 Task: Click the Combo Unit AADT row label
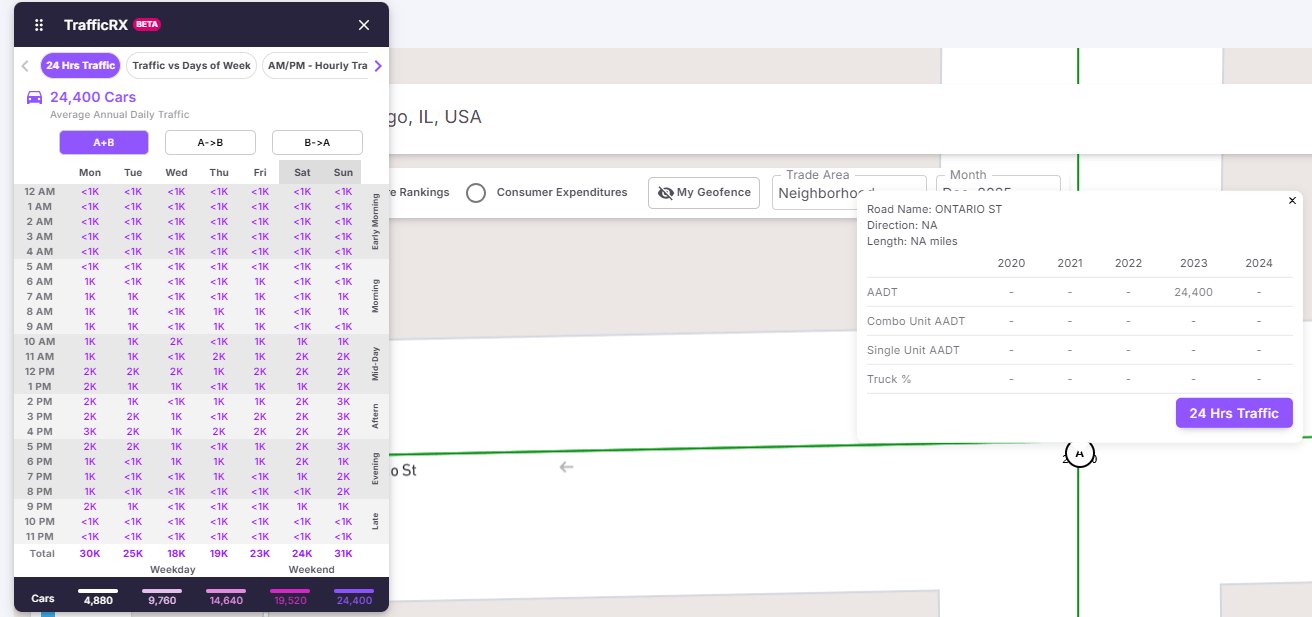[x=916, y=321]
